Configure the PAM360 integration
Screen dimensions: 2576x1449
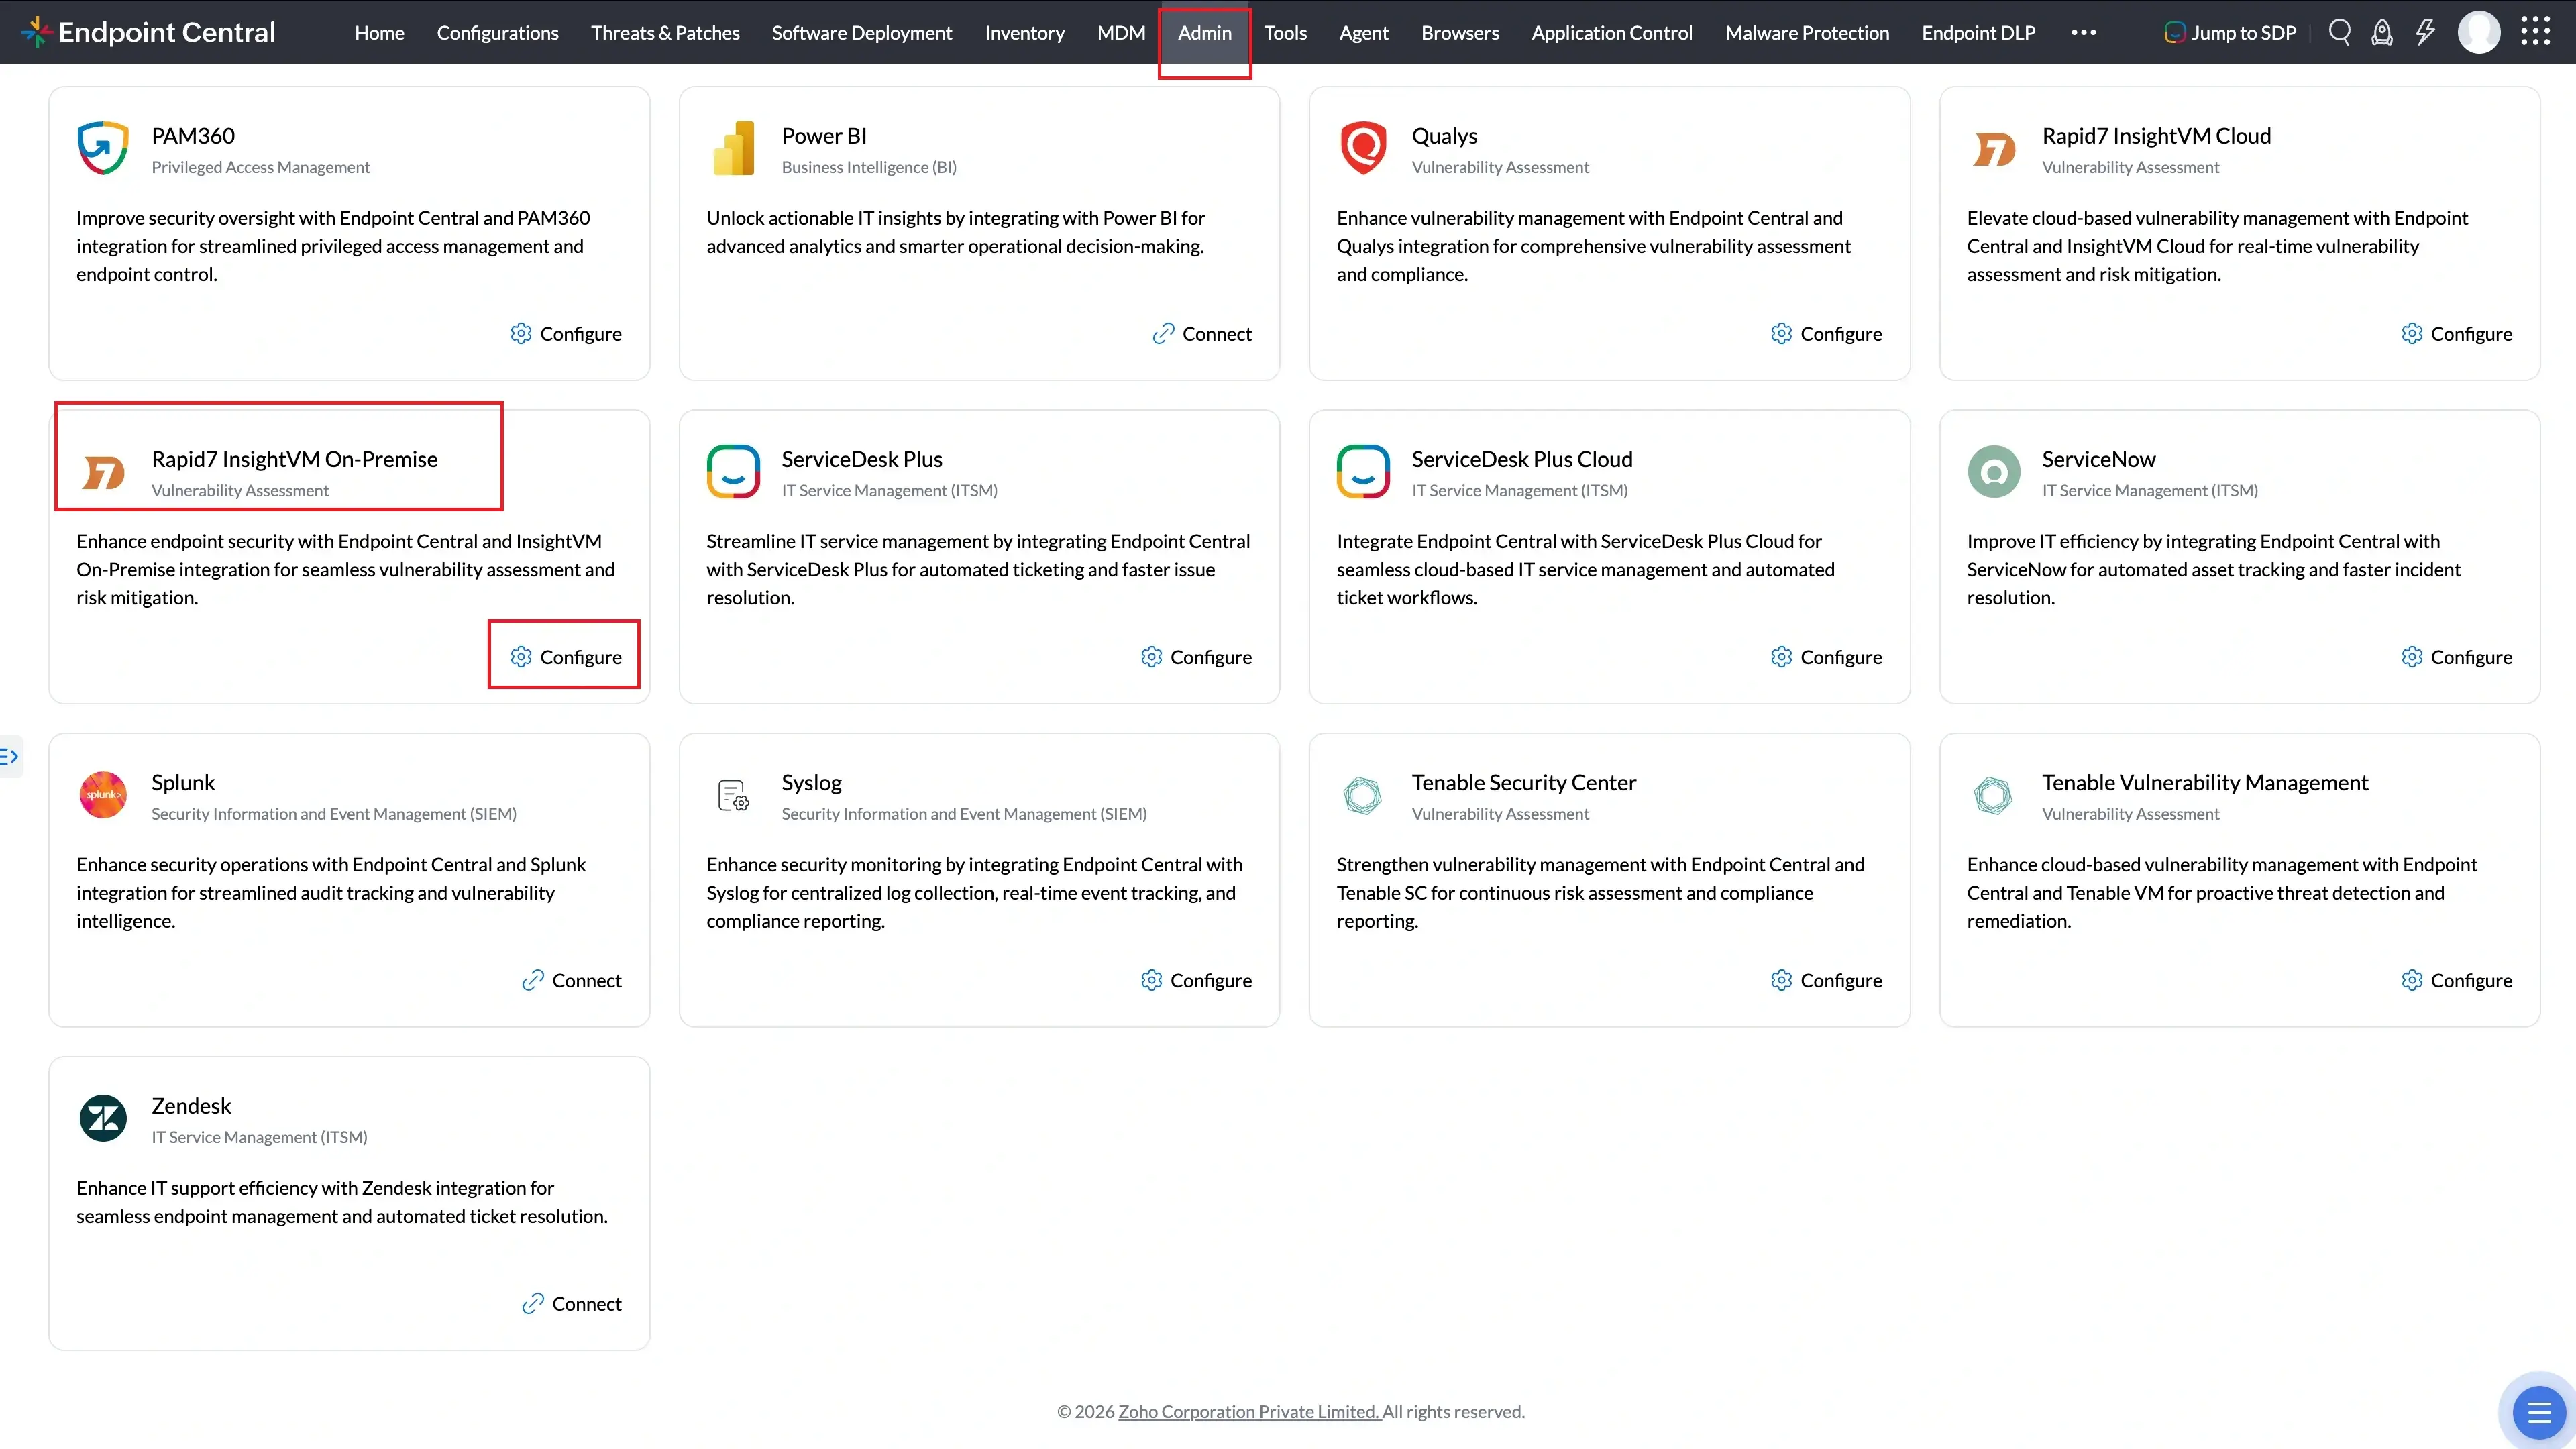(566, 333)
